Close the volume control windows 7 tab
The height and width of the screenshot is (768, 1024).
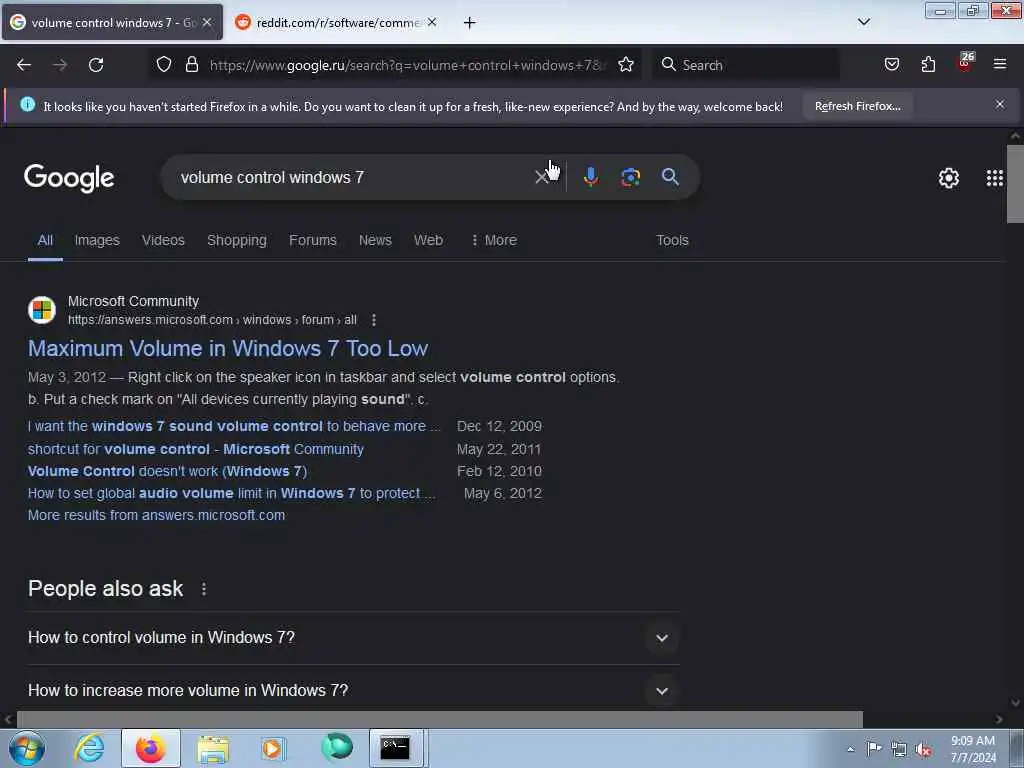coord(206,22)
